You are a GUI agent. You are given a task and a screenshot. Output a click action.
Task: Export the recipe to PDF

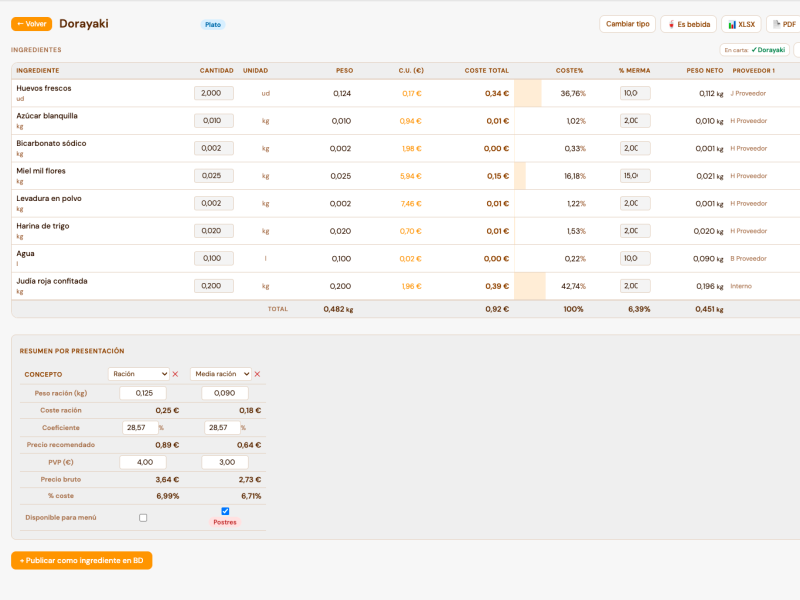[784, 24]
